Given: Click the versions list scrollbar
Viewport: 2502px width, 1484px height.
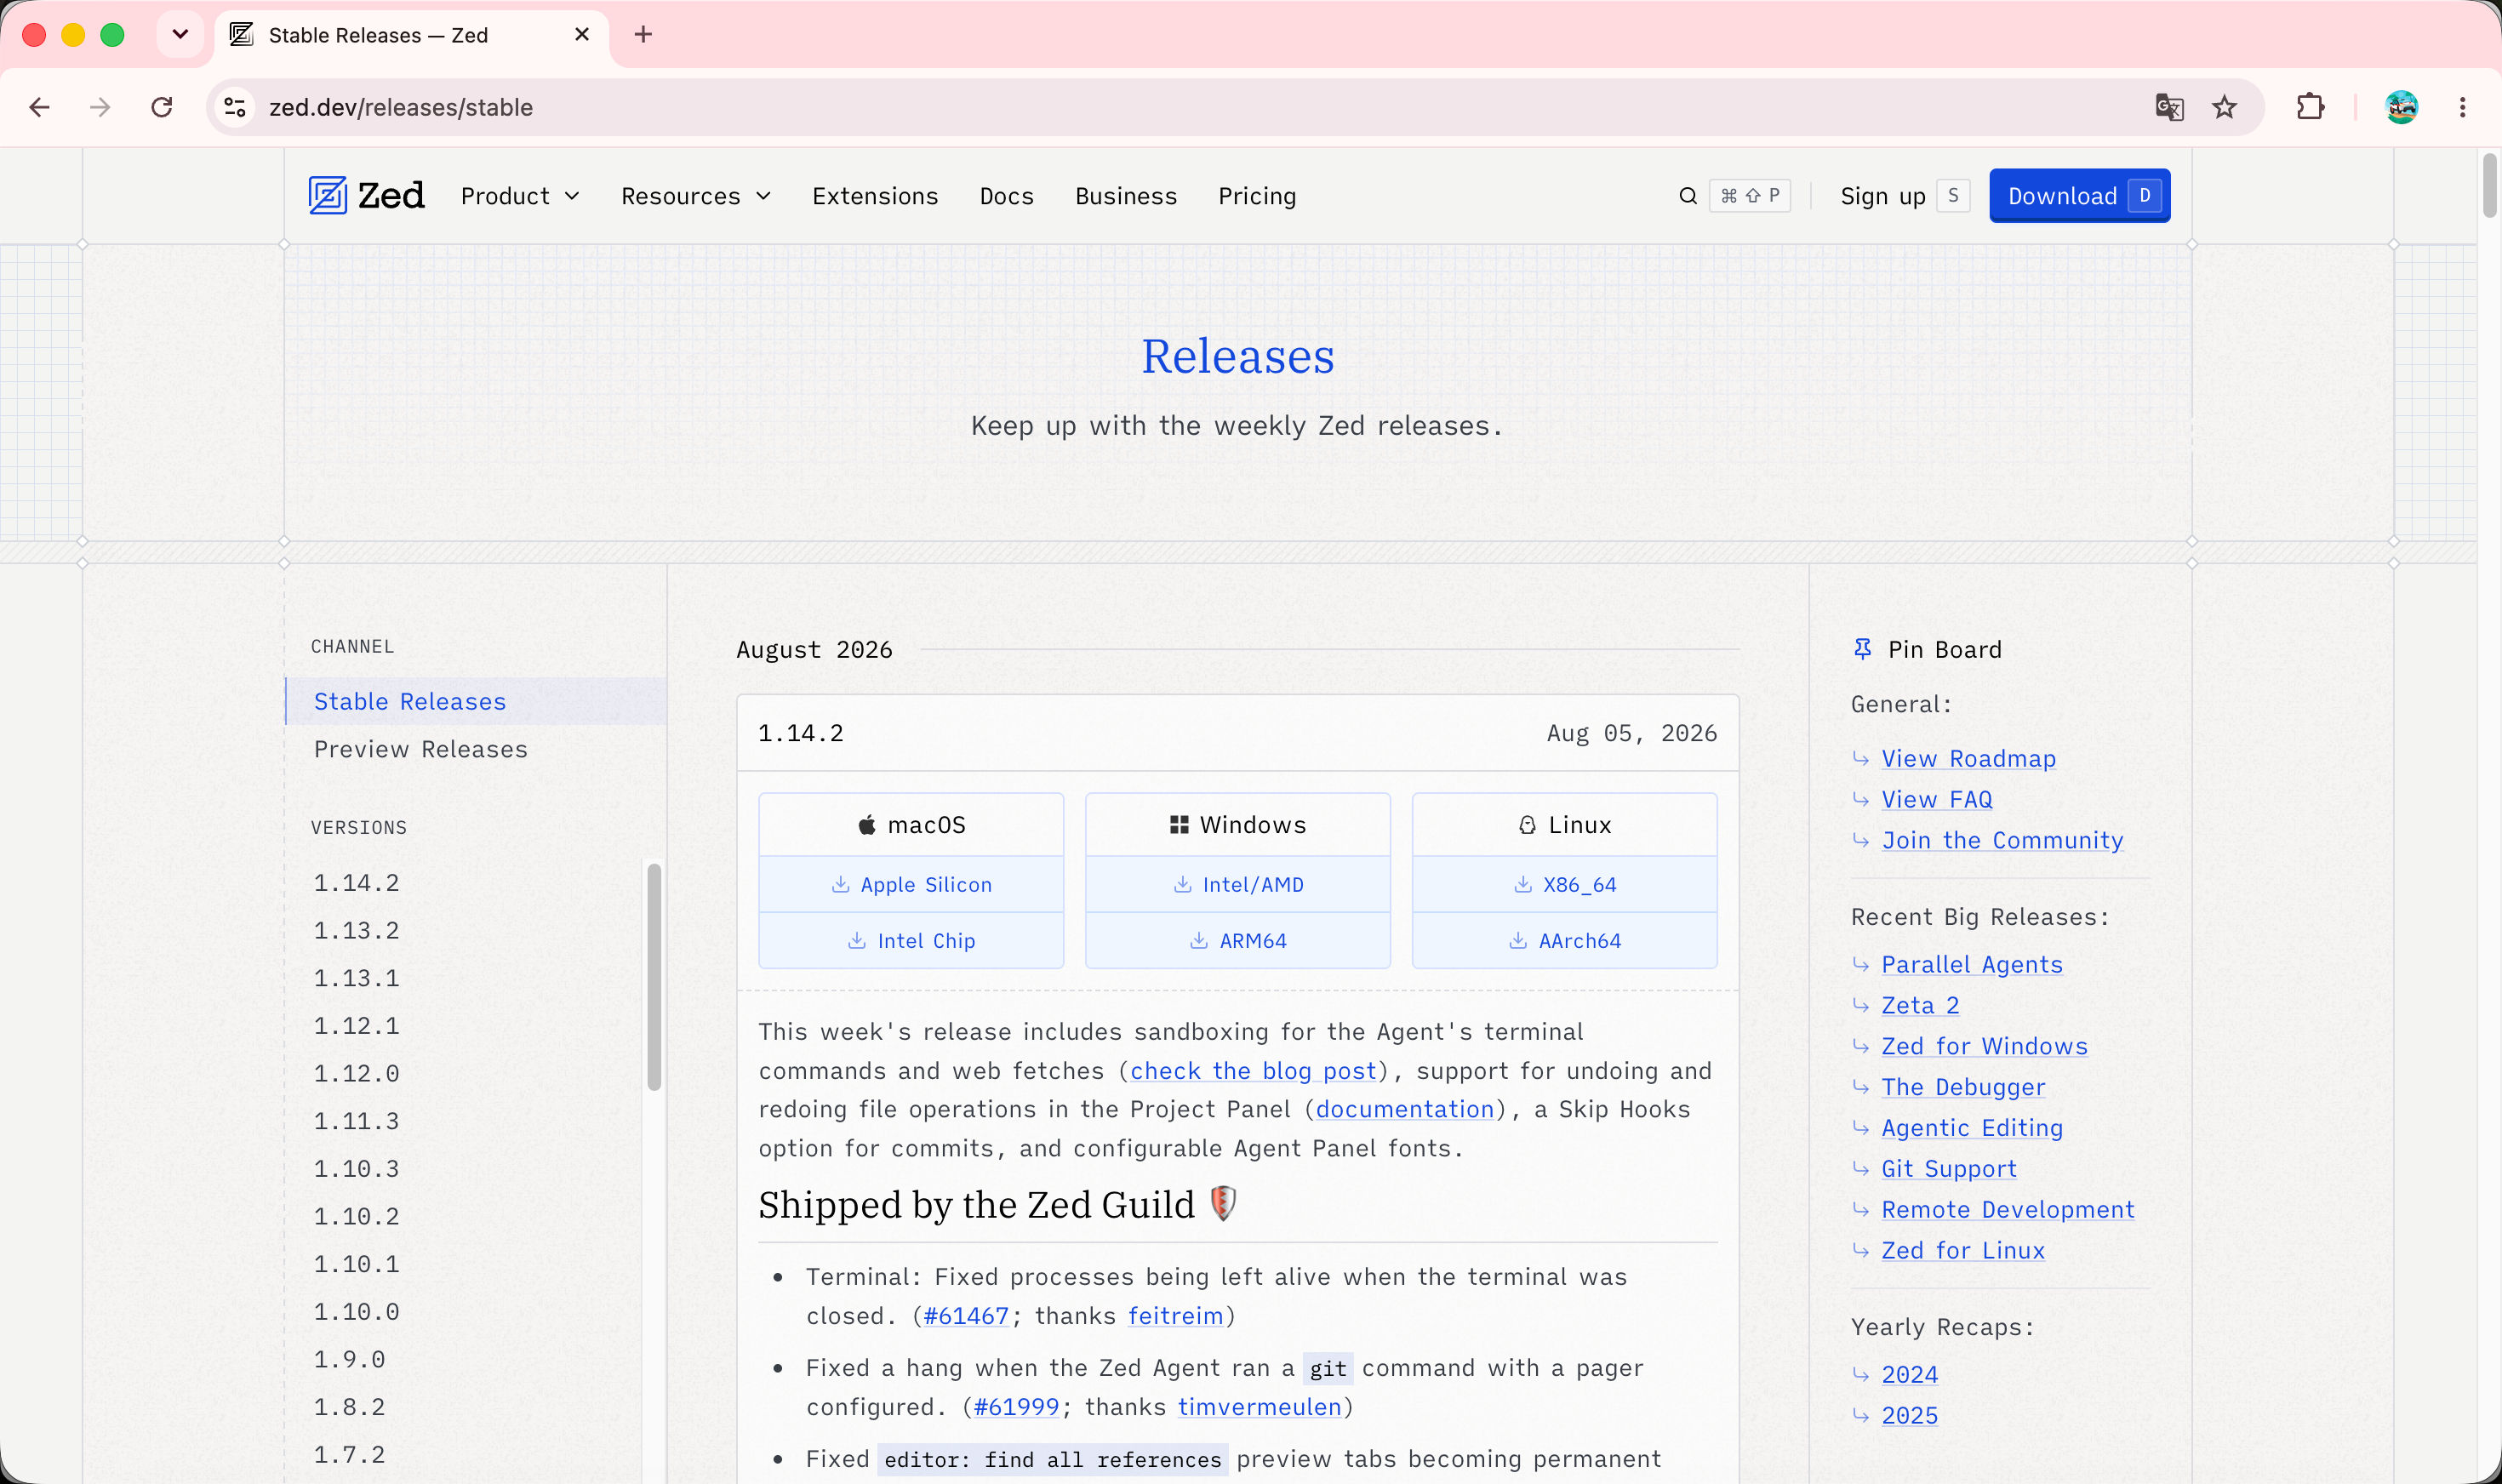Looking at the screenshot, I should 654,977.
